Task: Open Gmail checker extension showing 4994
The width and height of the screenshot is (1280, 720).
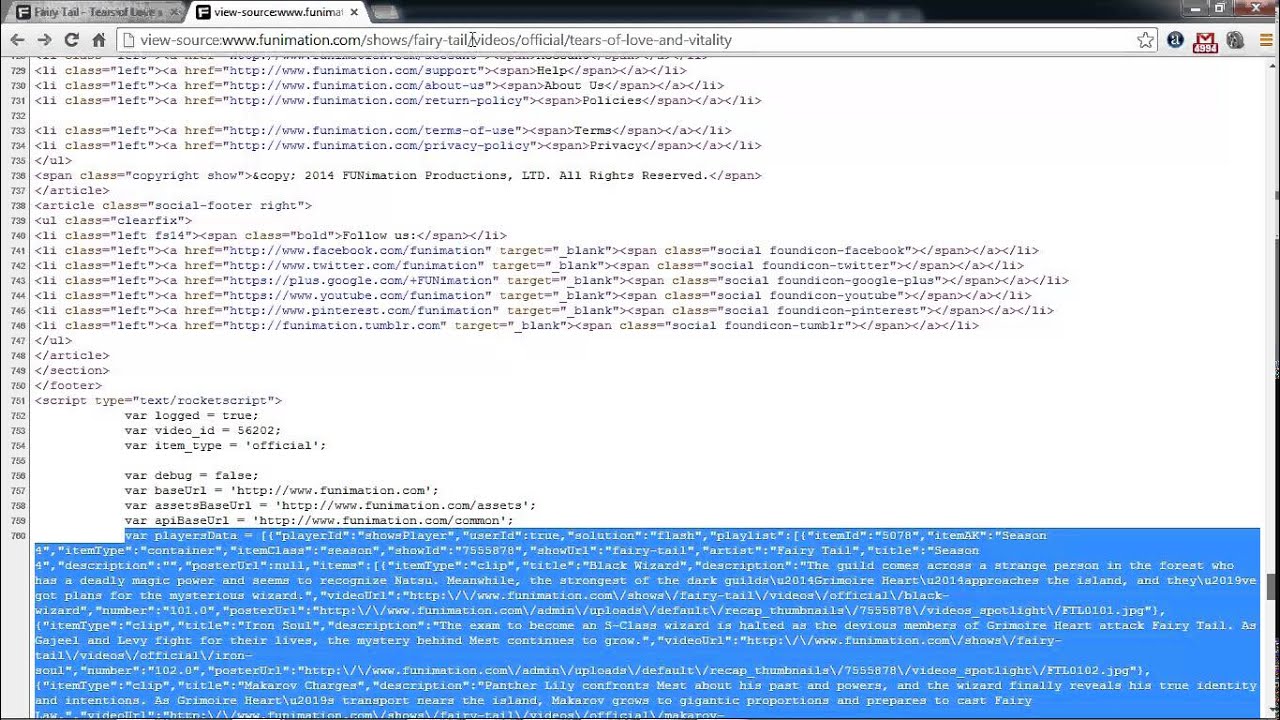Action: click(1206, 41)
